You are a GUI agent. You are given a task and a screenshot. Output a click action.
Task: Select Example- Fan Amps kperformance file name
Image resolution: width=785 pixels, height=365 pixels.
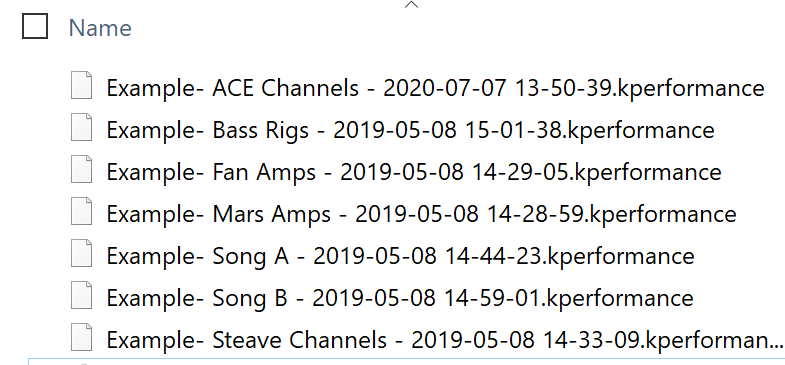pyautogui.click(x=414, y=173)
